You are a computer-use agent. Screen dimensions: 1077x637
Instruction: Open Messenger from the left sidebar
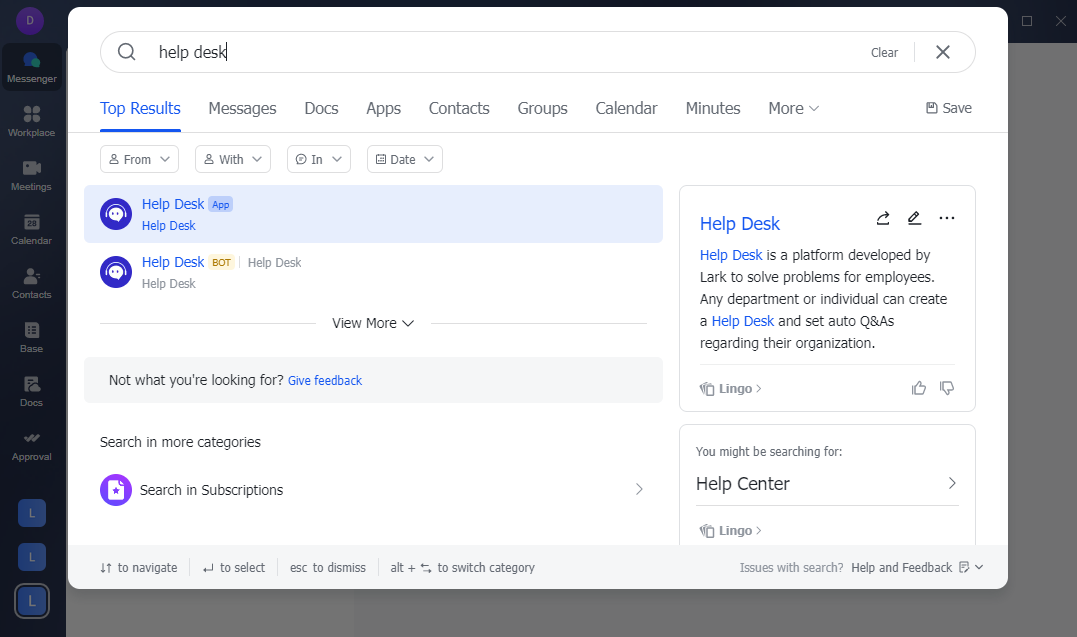31,68
